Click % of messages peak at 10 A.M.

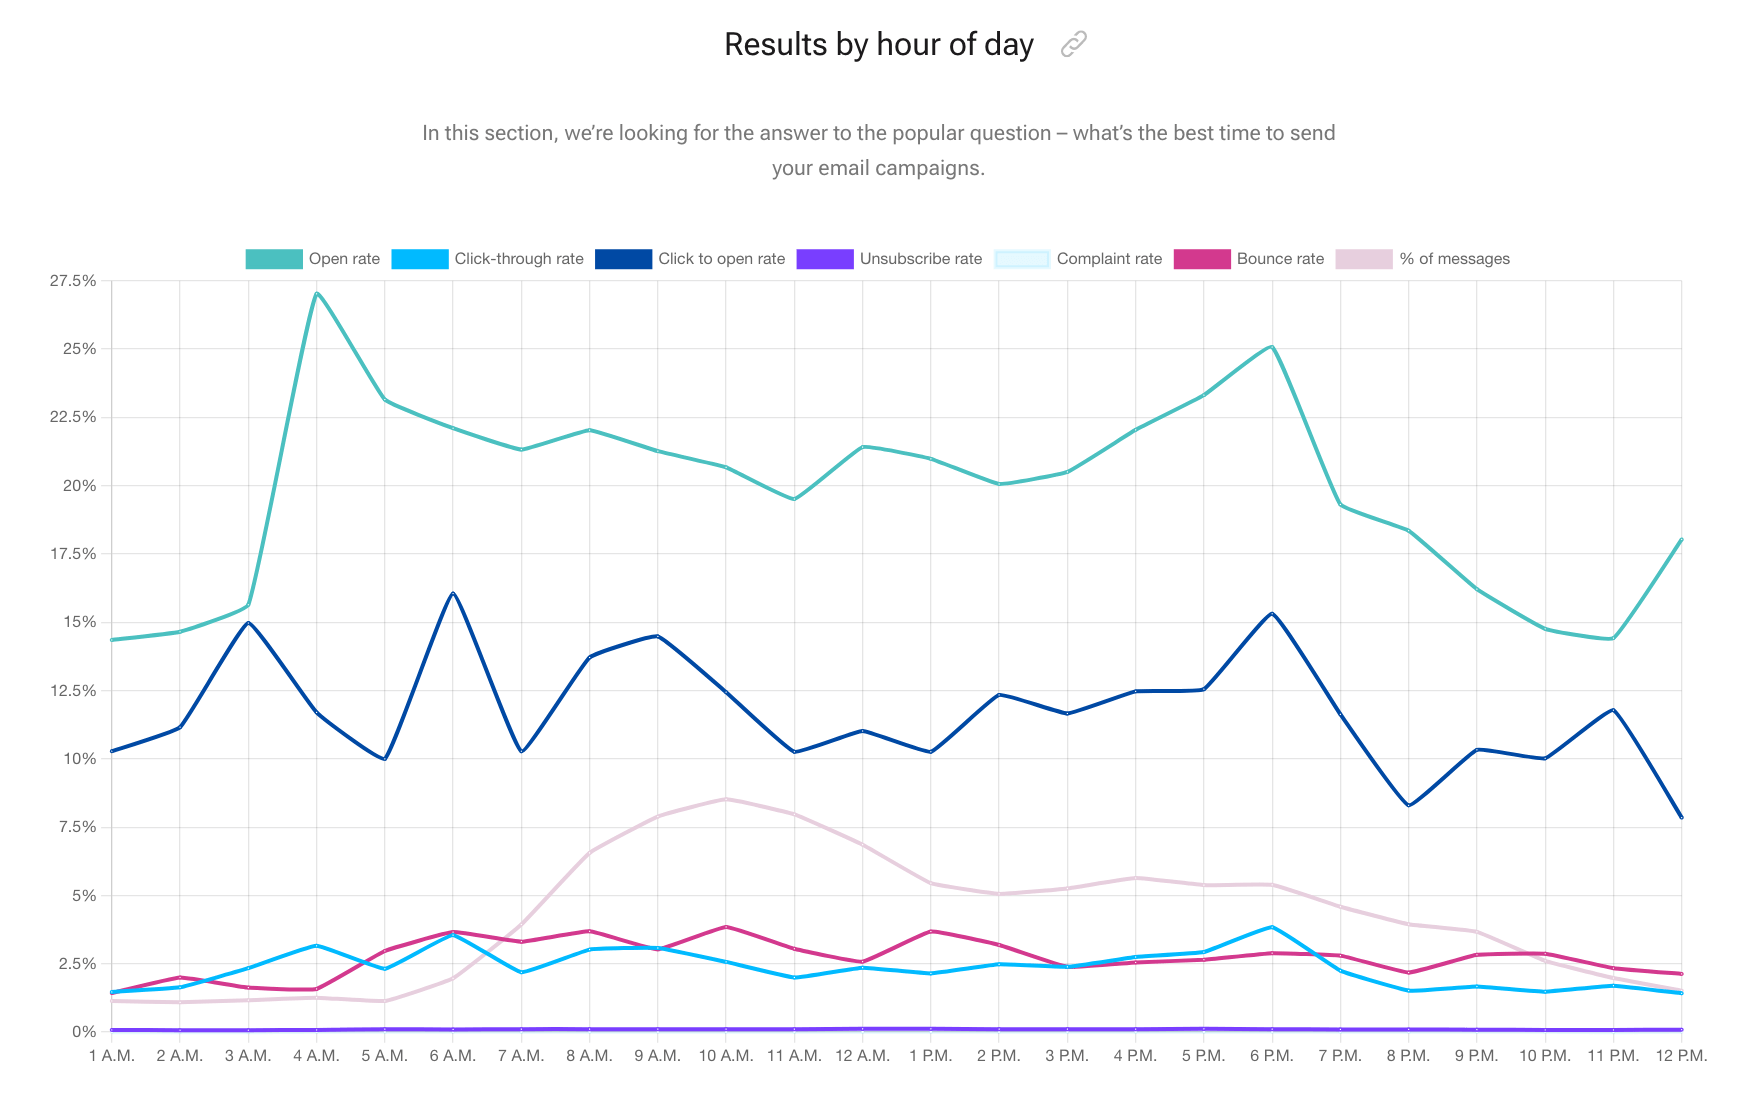click(726, 799)
